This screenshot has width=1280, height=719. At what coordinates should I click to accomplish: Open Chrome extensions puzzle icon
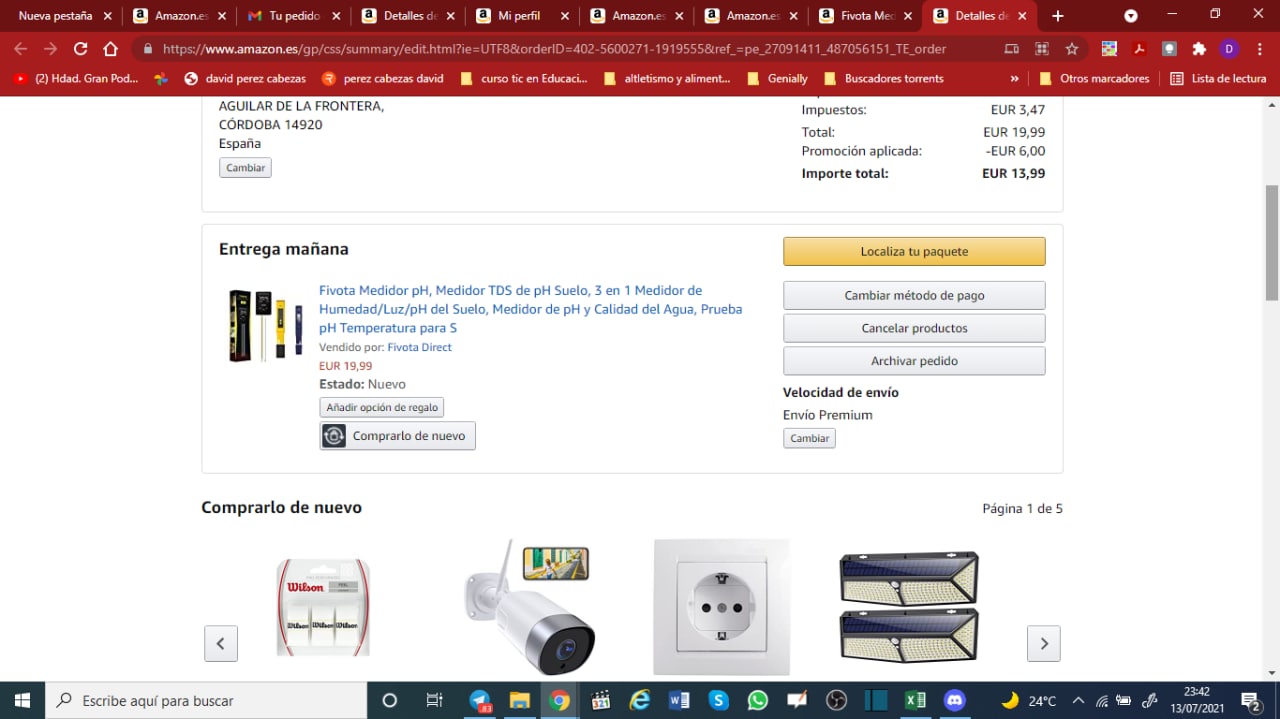pos(1199,49)
